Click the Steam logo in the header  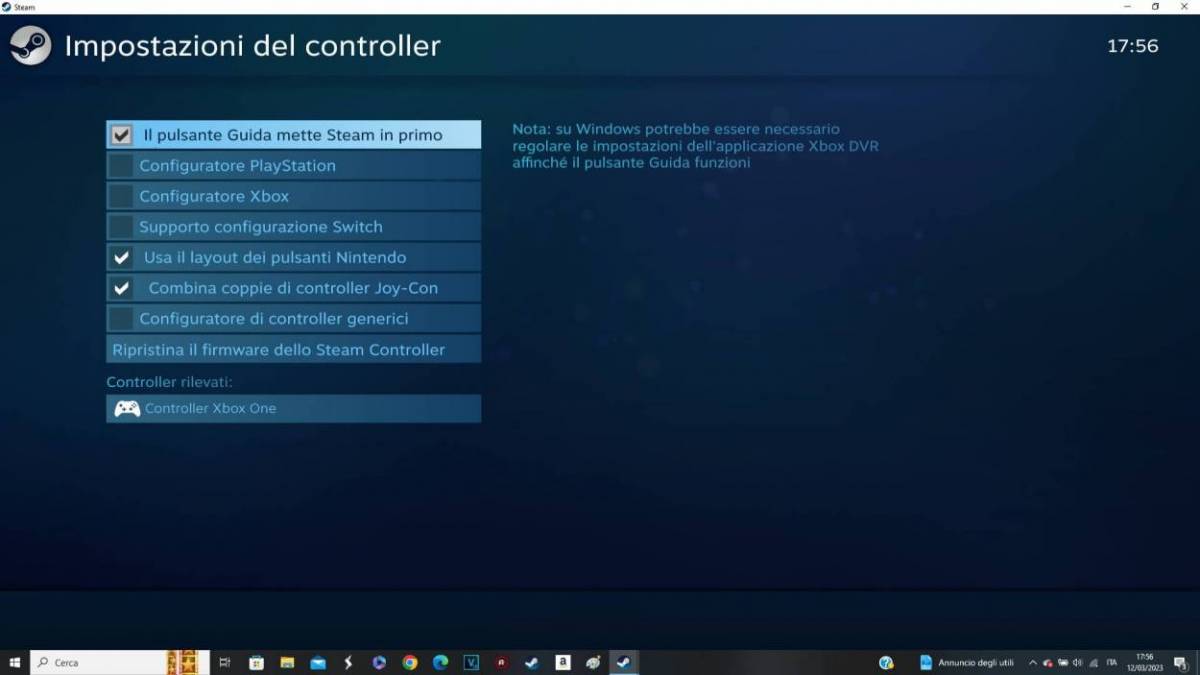point(30,45)
